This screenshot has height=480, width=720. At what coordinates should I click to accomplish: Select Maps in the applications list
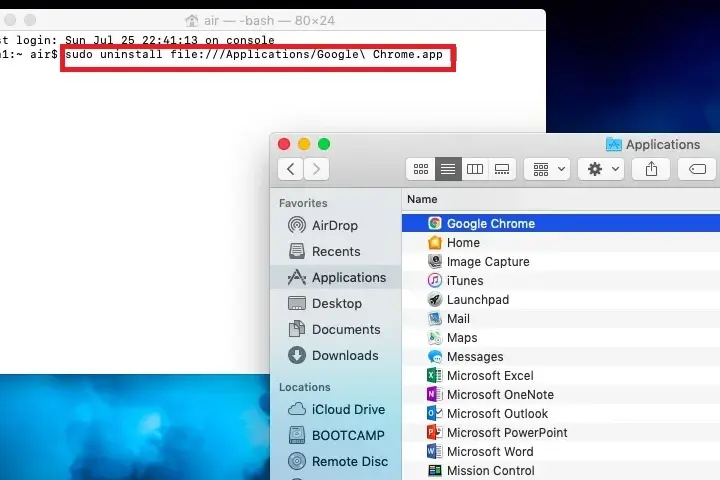pos(561,338)
